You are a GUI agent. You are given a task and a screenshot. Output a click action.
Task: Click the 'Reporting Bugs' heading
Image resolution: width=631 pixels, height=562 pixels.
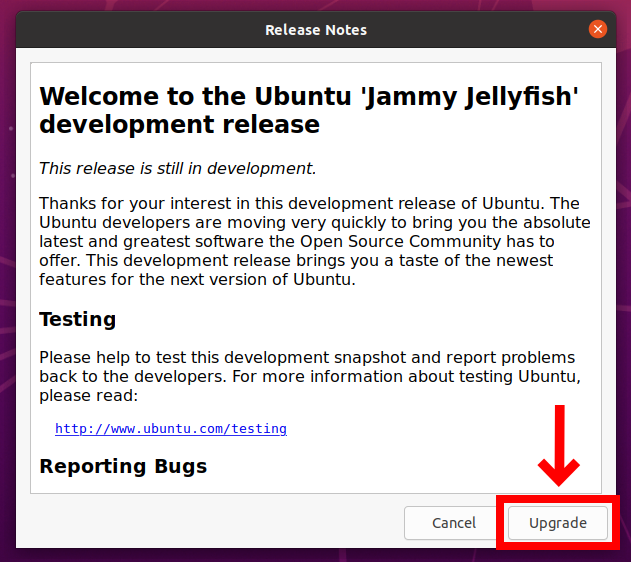(x=123, y=466)
